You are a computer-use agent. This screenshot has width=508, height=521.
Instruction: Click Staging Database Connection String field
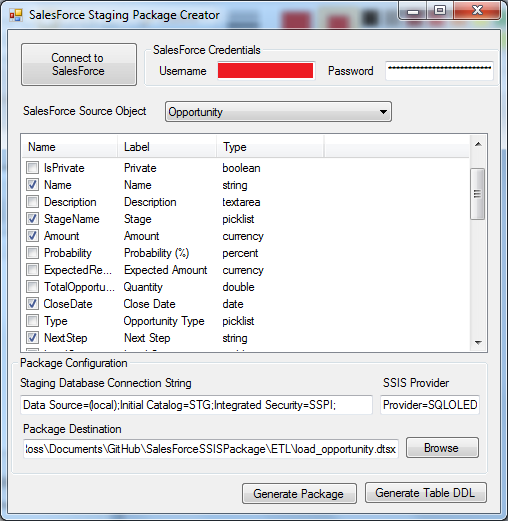tap(196, 405)
